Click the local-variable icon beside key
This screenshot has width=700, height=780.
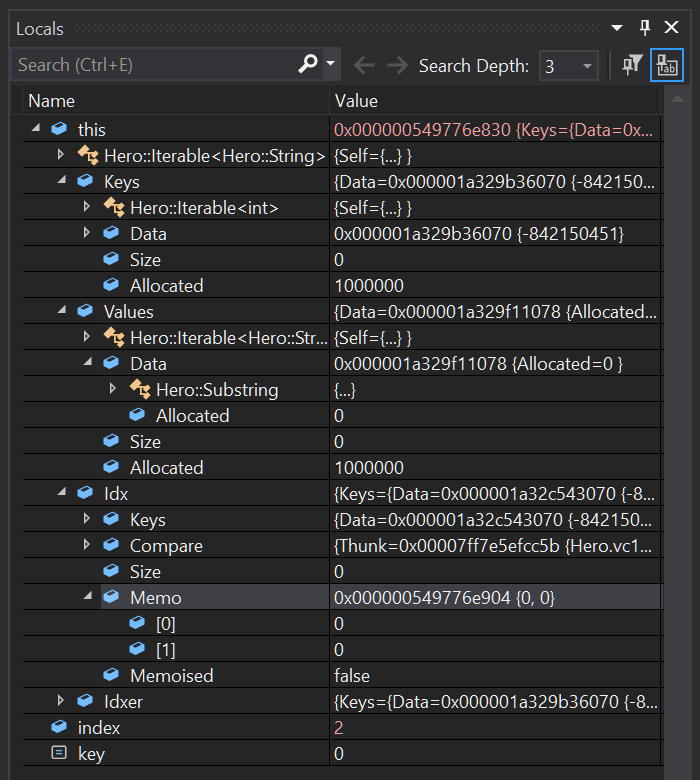[59, 753]
